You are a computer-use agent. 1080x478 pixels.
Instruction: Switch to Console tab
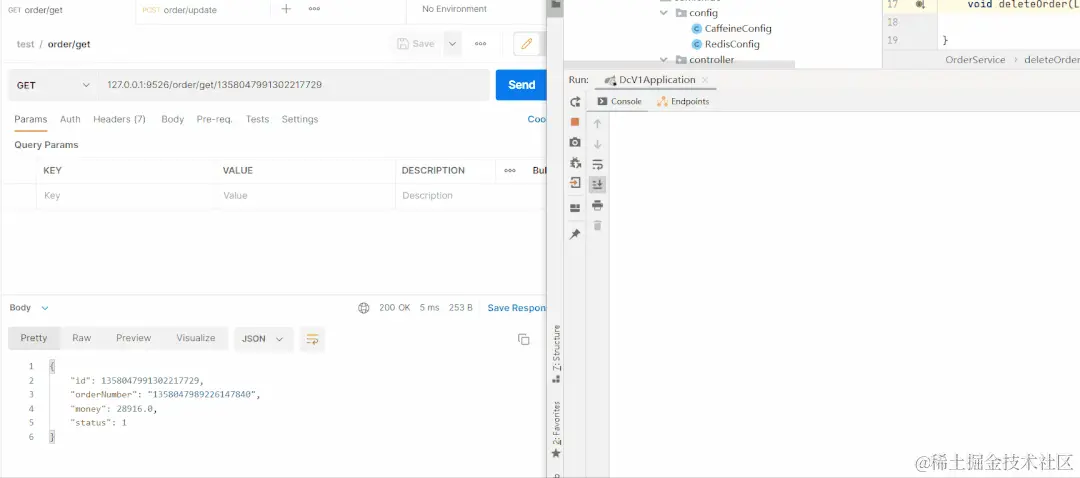[619, 101]
